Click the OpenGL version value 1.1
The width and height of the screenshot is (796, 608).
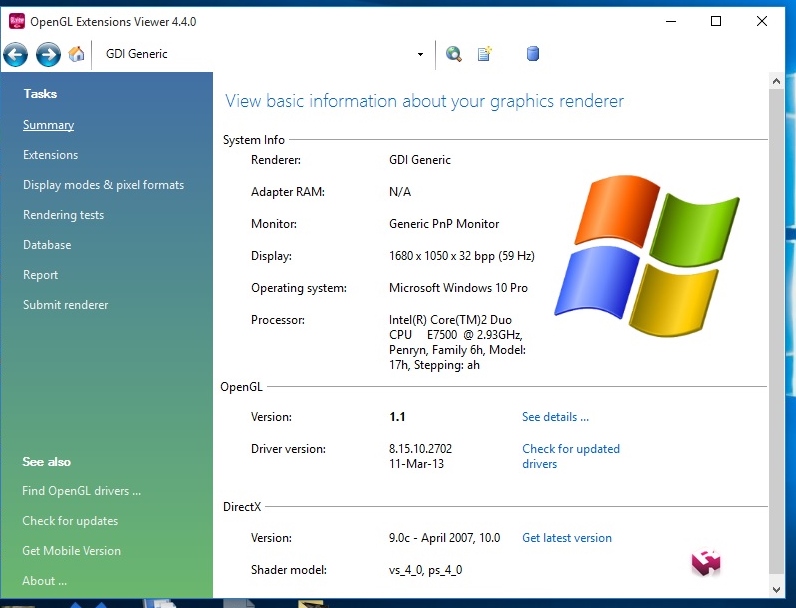(397, 417)
